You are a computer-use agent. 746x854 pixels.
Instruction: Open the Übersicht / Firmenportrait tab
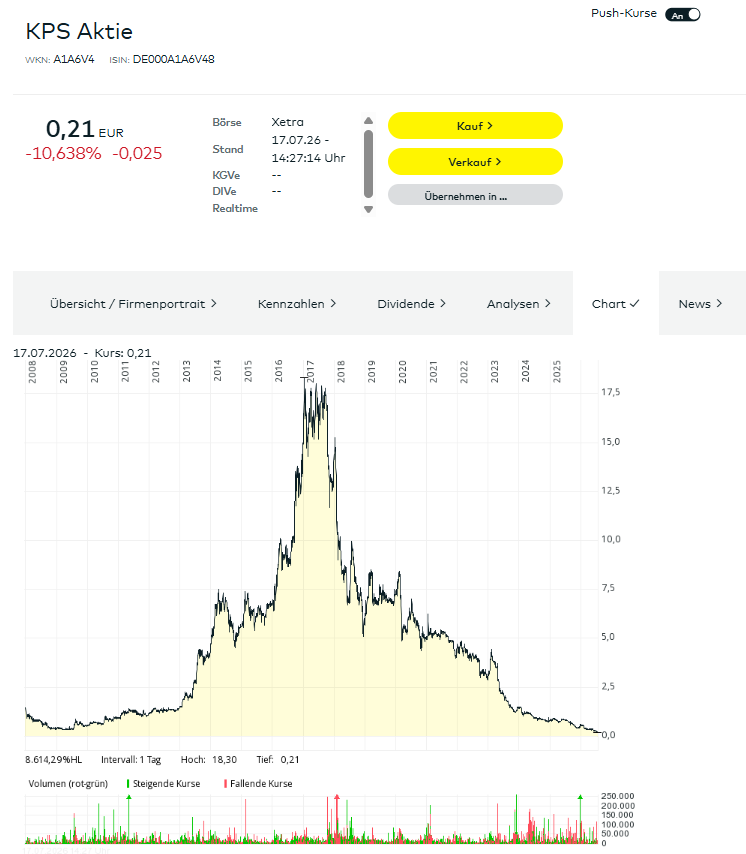click(133, 304)
